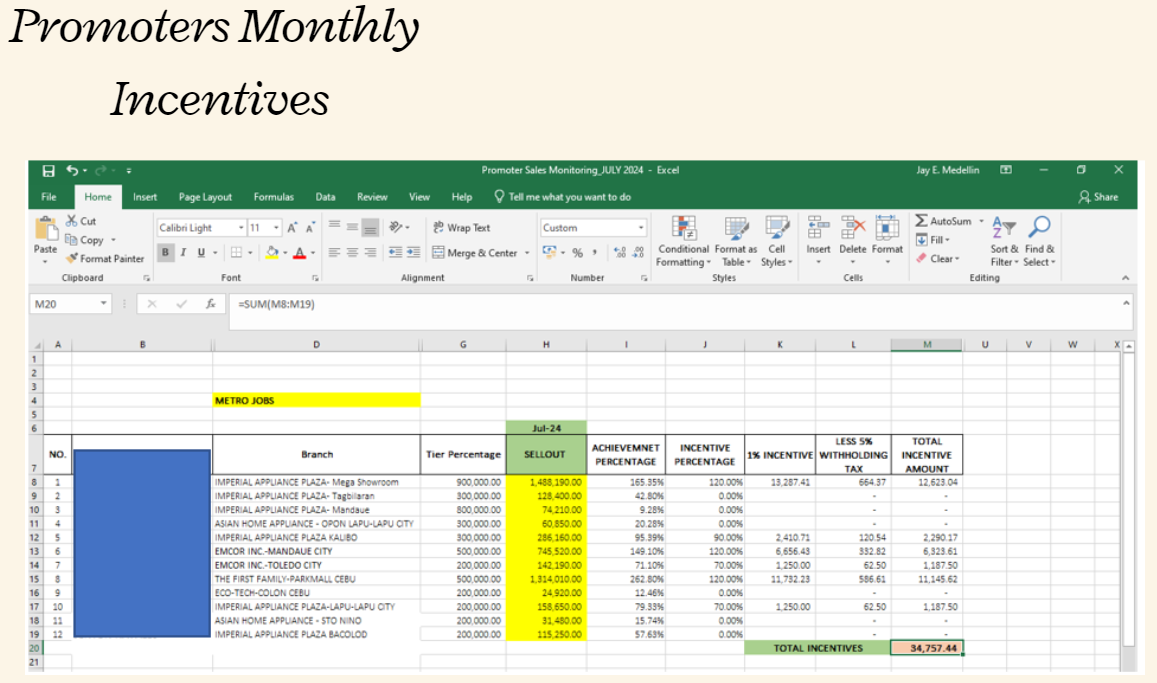This screenshot has height=683, width=1157.
Task: Click the Insert Function fx icon
Action: pos(210,304)
